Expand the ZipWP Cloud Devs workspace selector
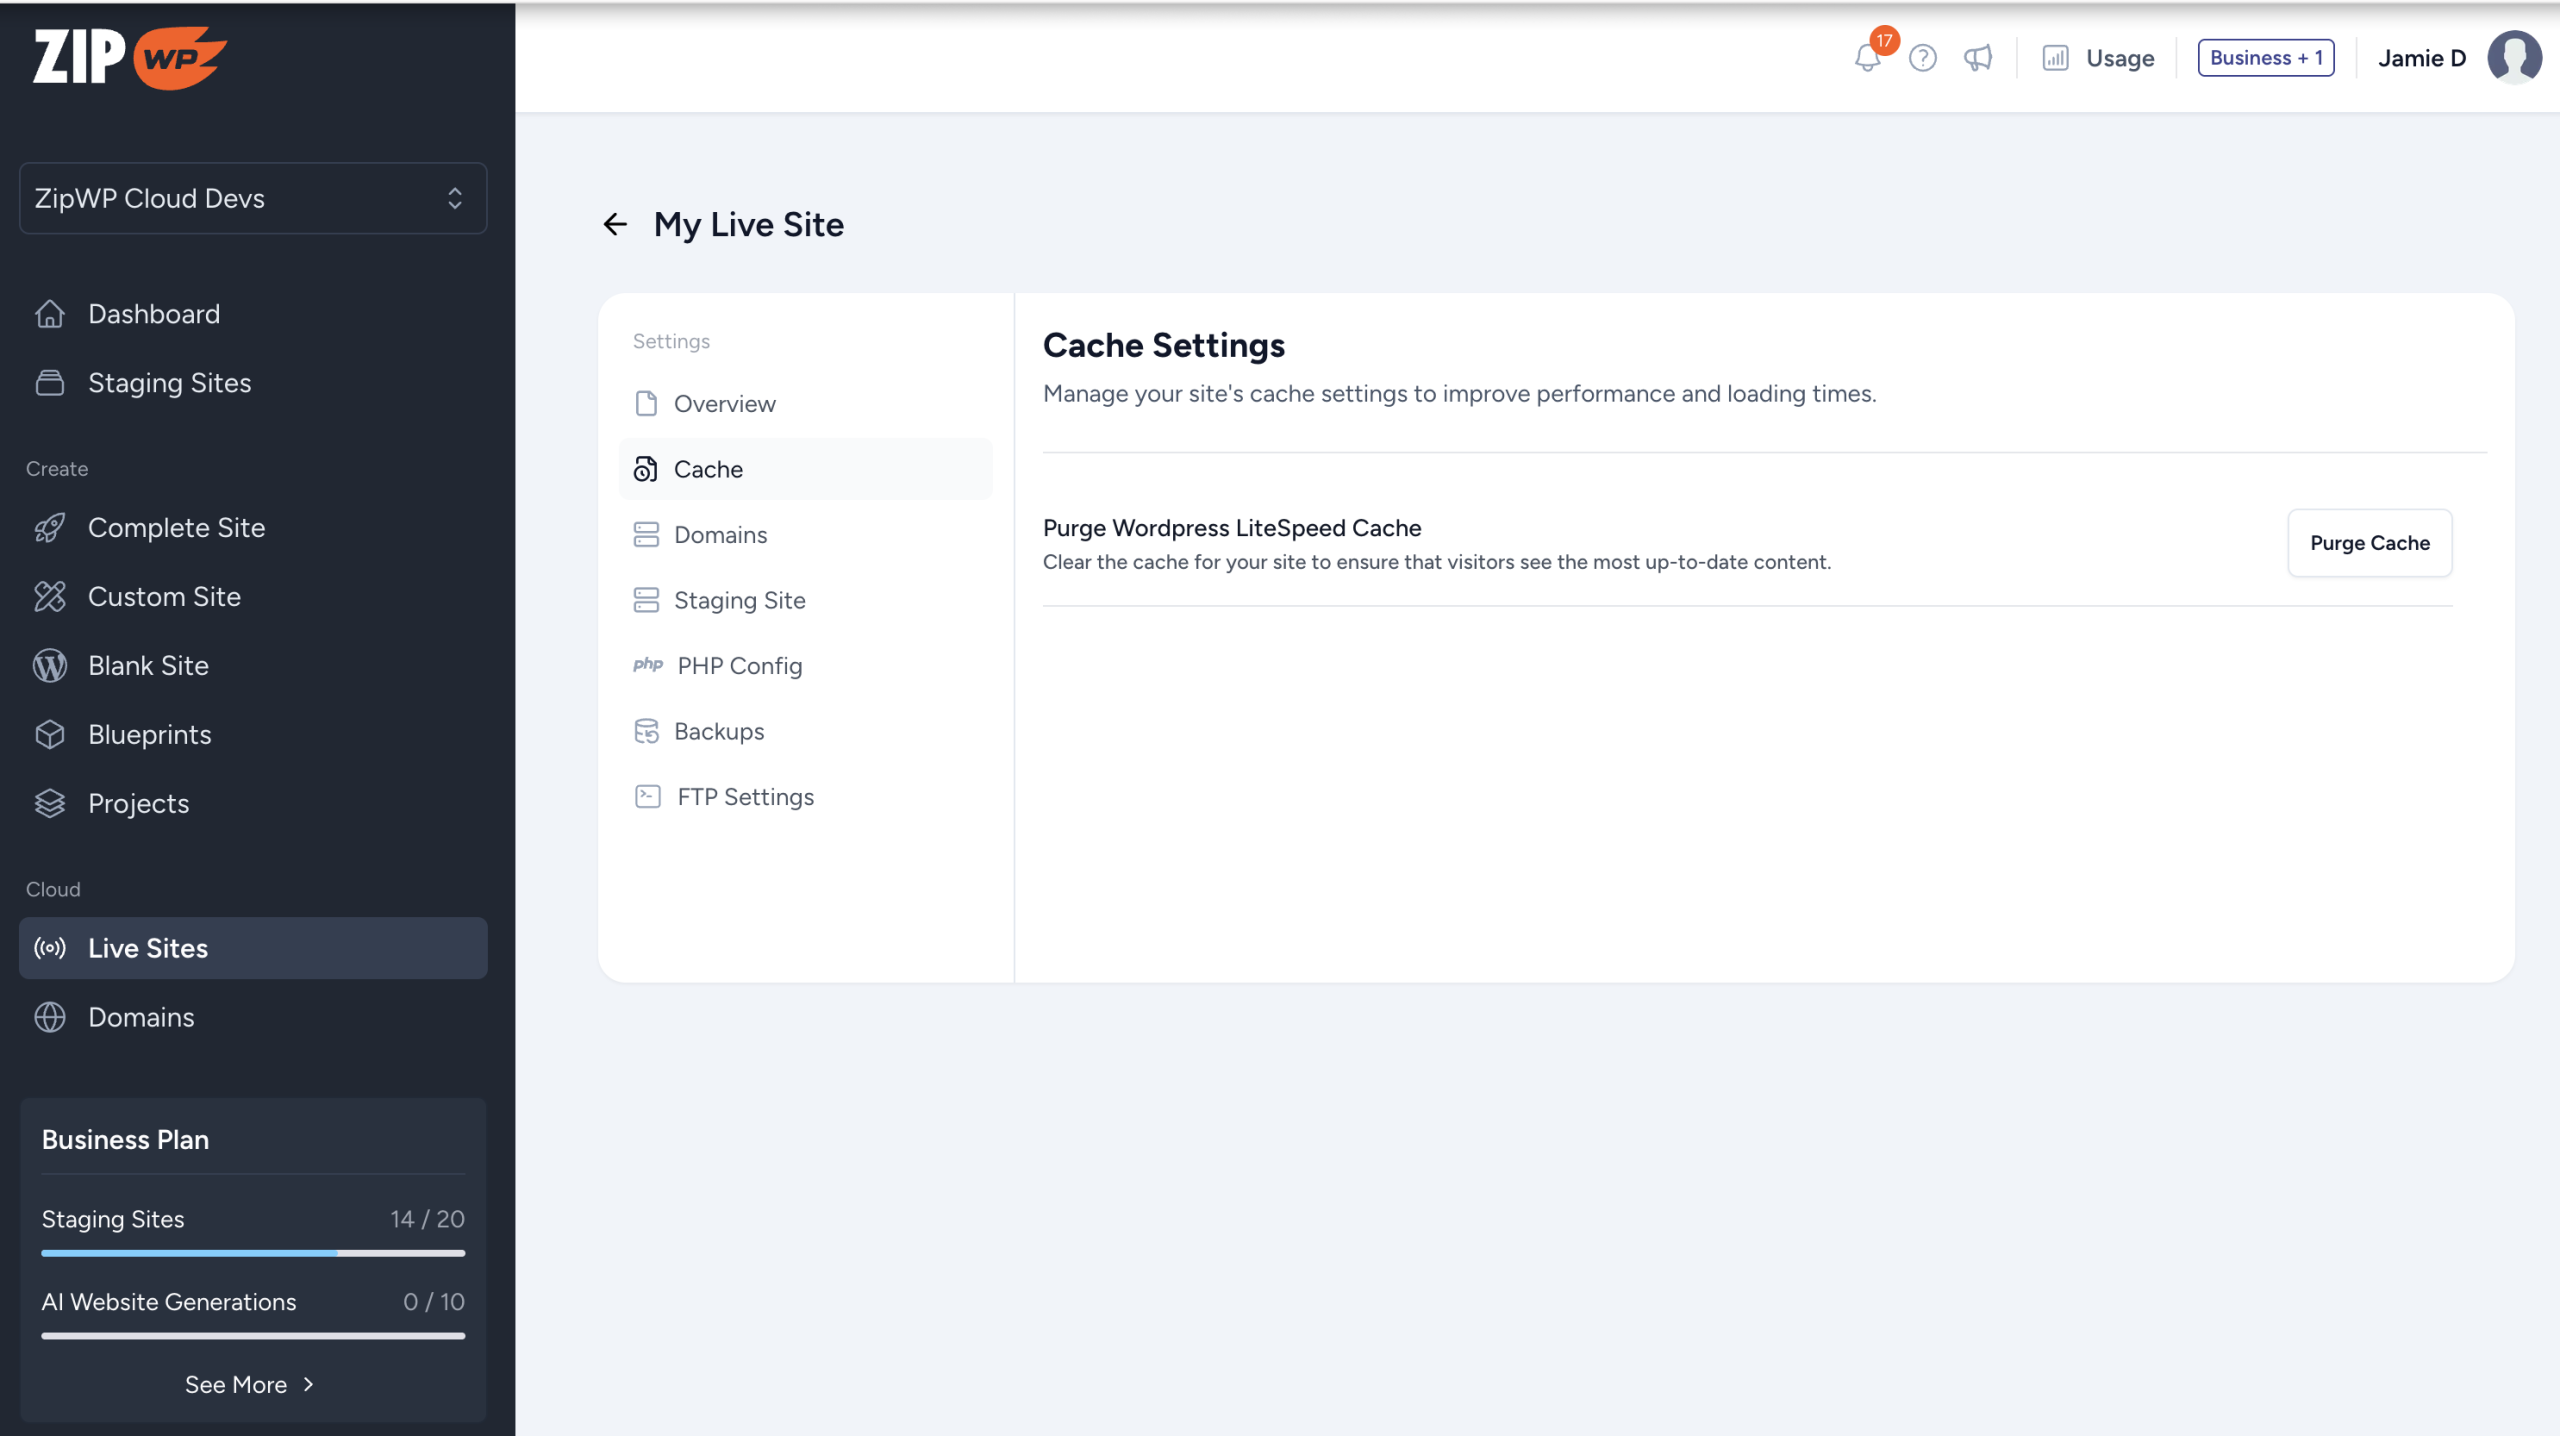2560x1436 pixels. 253,198
